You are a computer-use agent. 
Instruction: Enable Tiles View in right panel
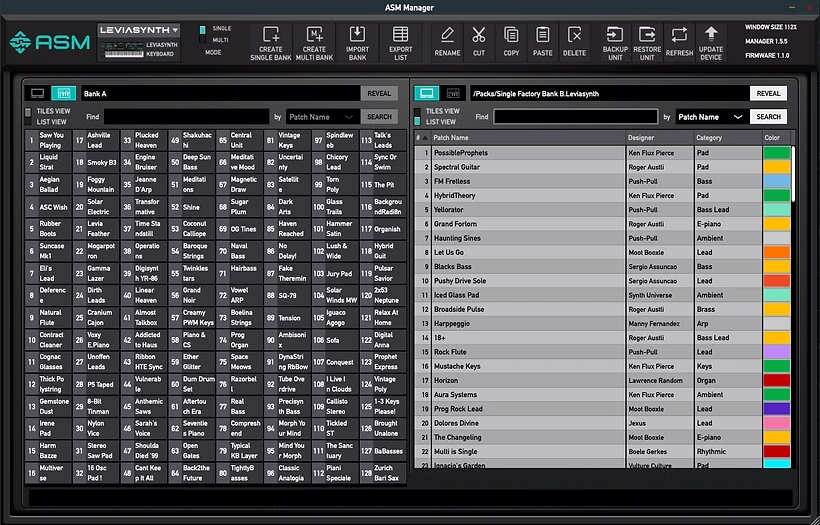tap(417, 111)
